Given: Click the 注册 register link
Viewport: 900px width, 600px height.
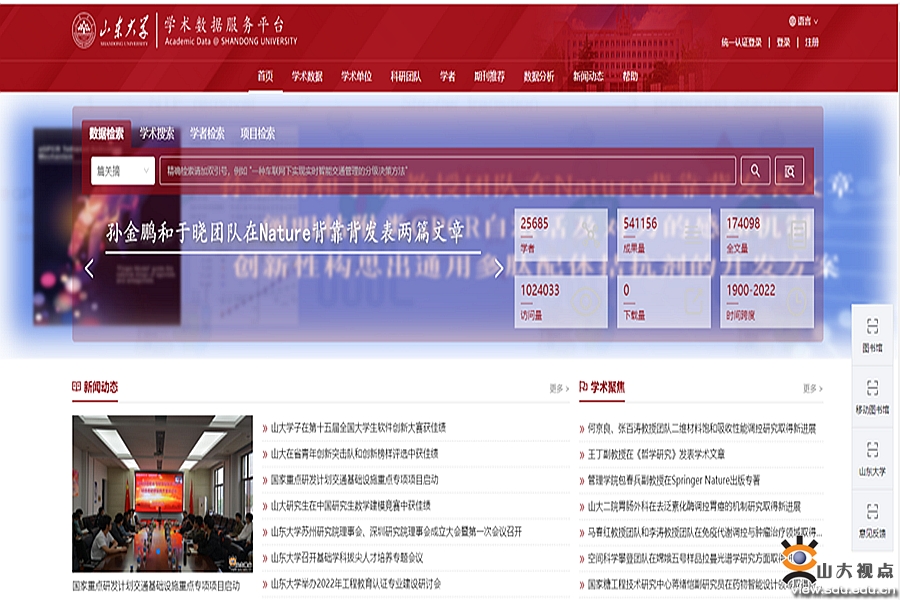Looking at the screenshot, I should [x=812, y=42].
